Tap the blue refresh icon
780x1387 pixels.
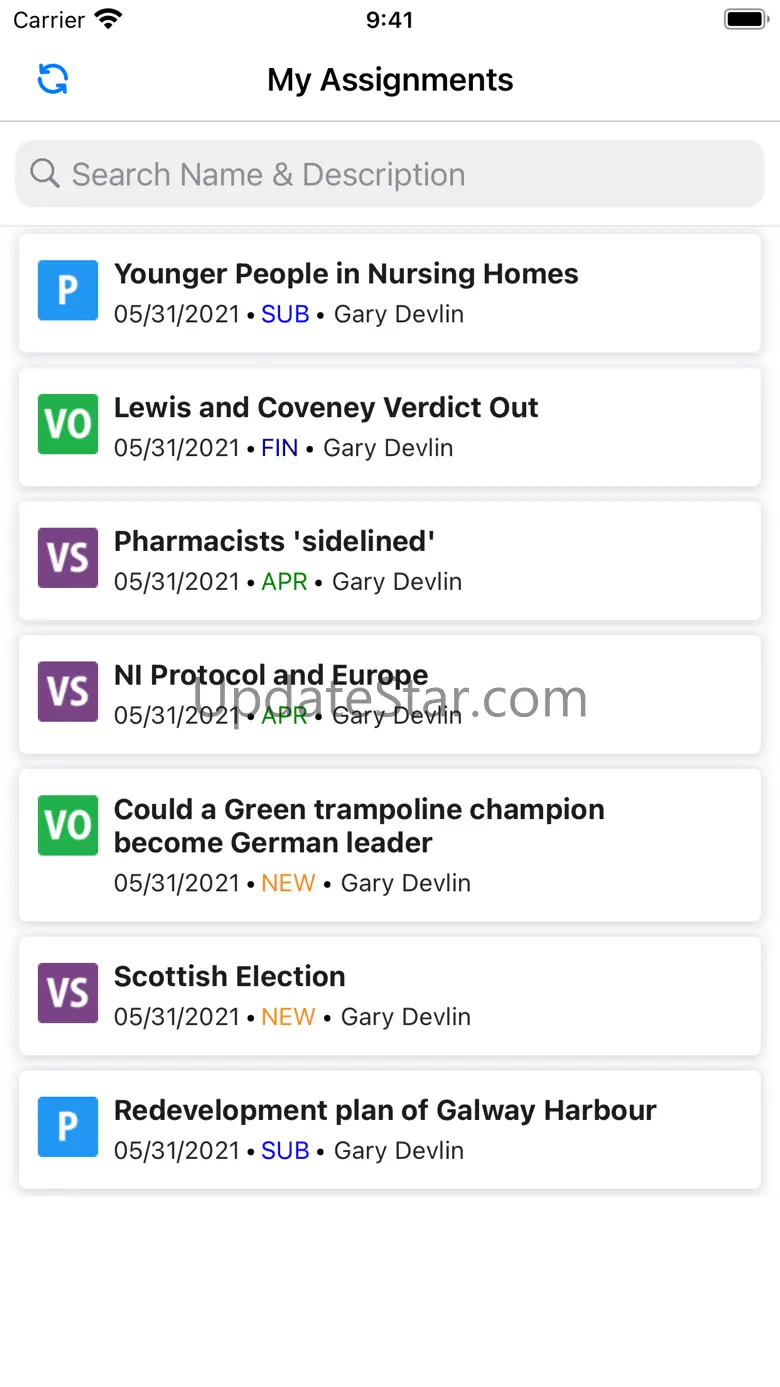click(x=53, y=79)
